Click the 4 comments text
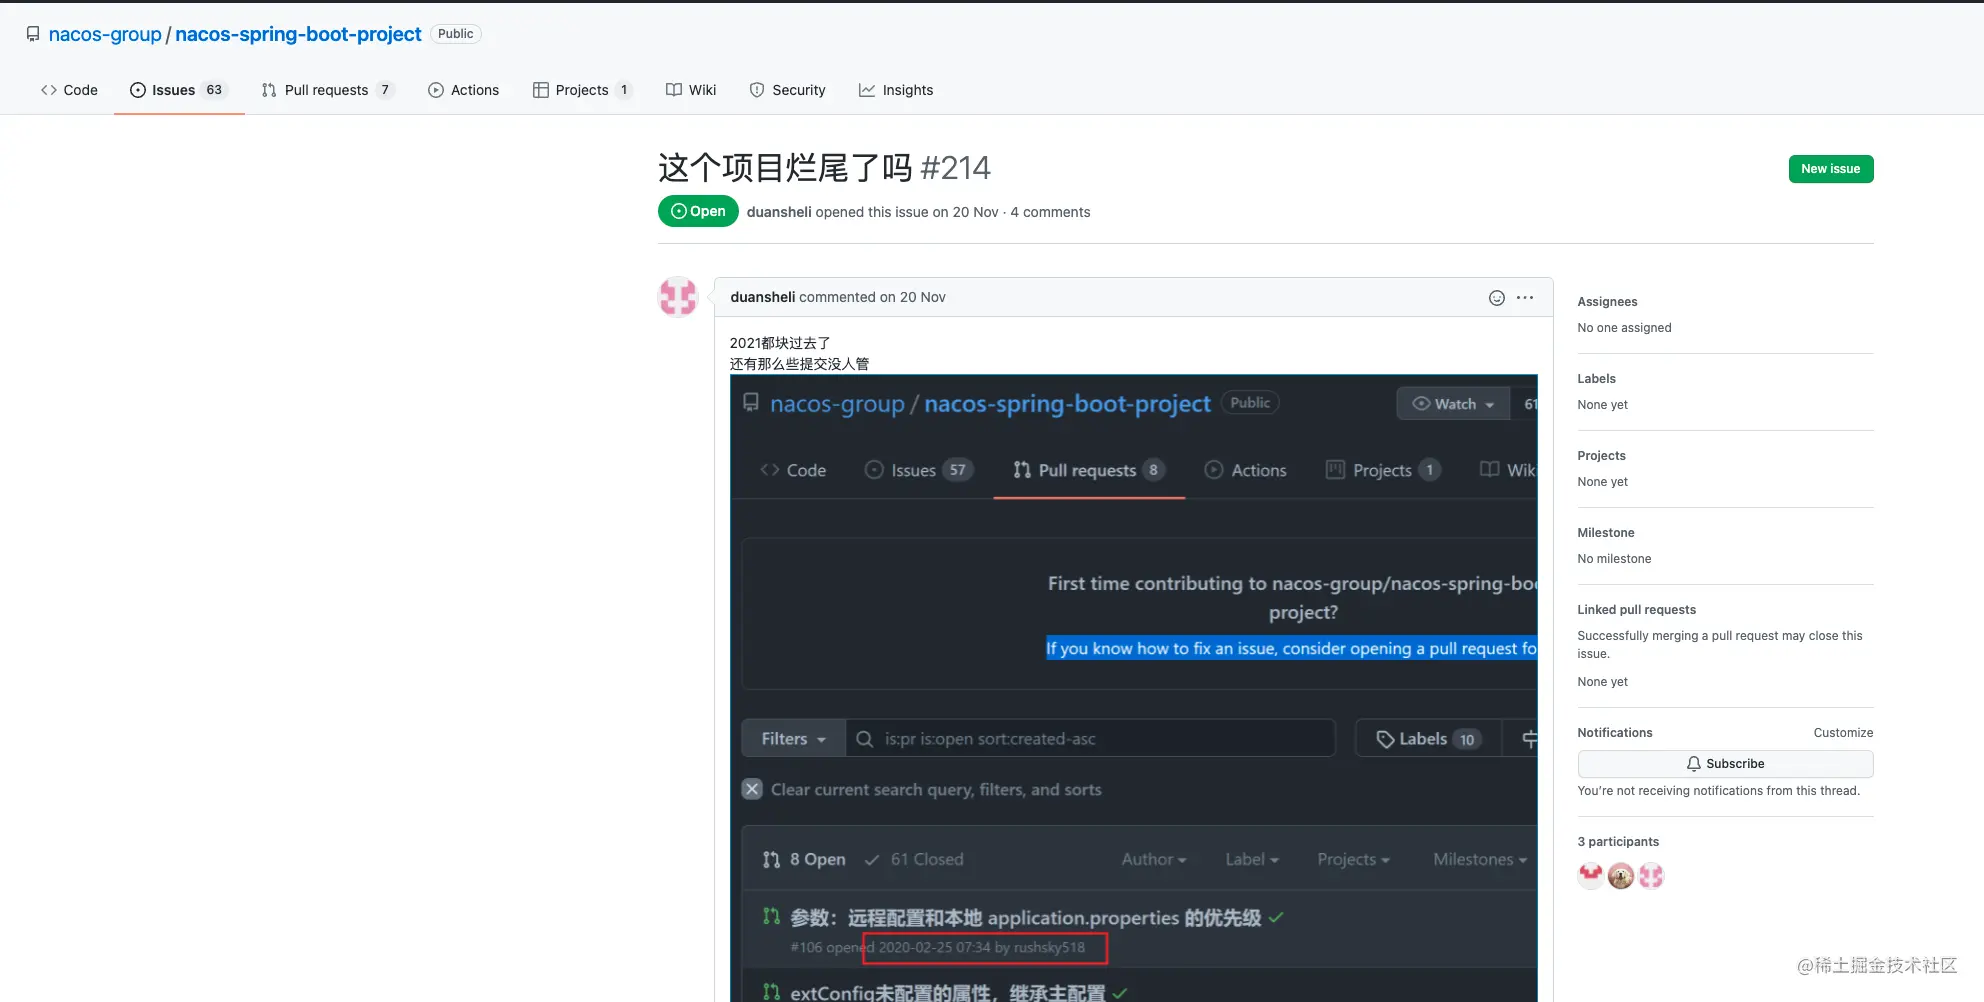This screenshot has width=1984, height=1002. tap(1050, 212)
